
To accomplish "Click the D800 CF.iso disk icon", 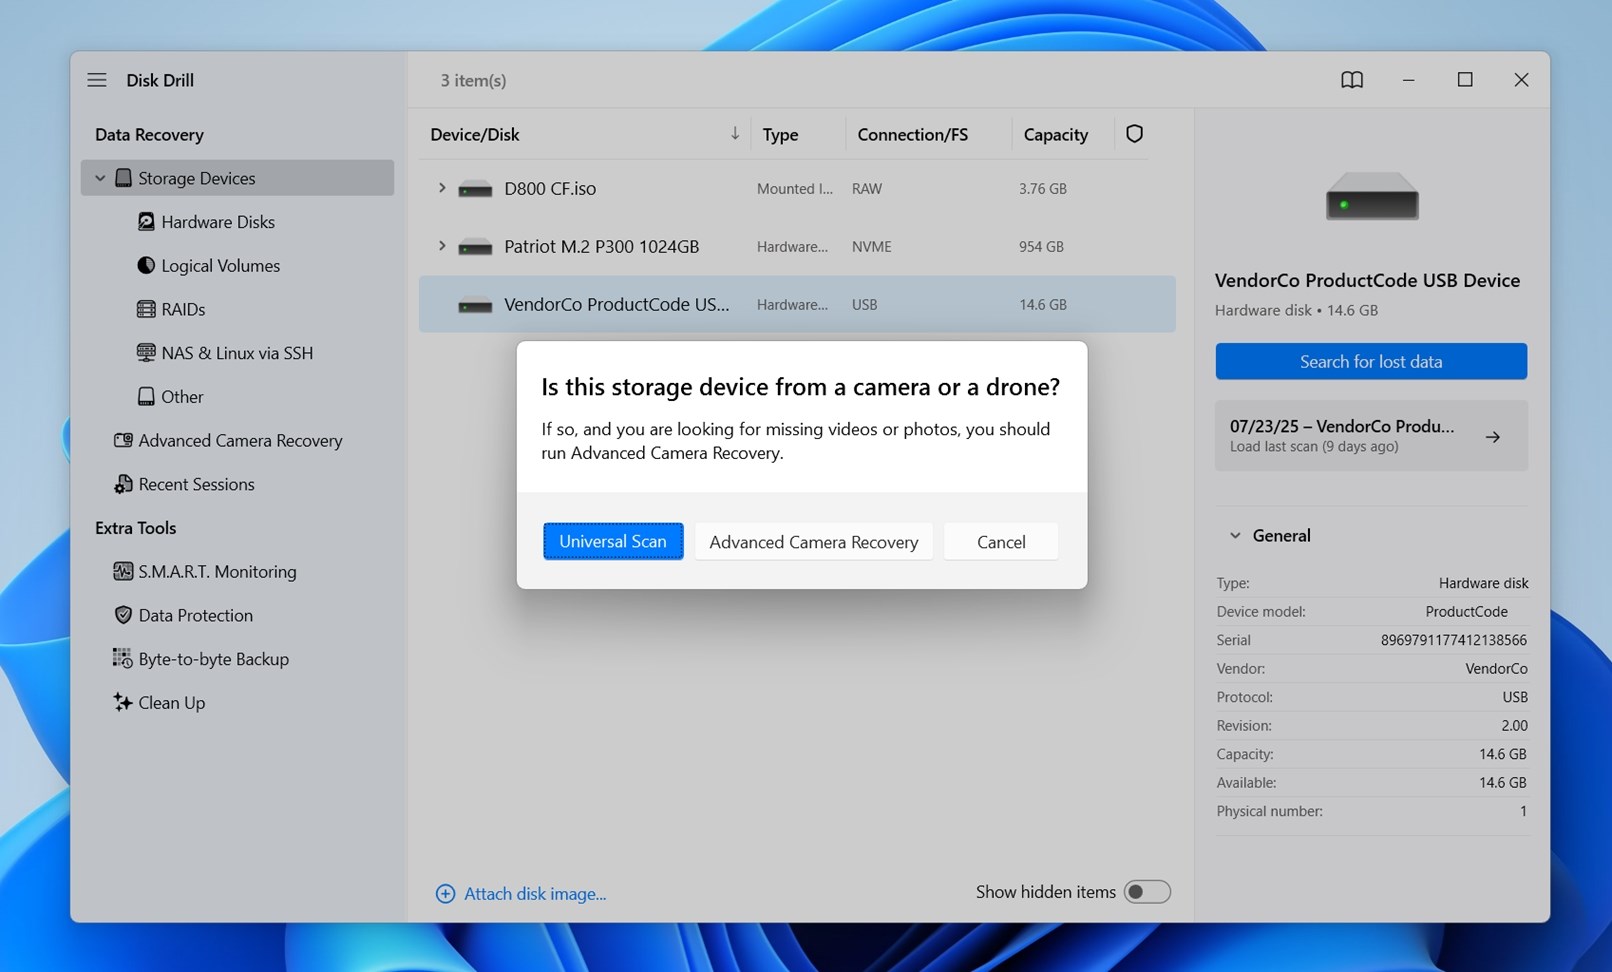I will [475, 189].
